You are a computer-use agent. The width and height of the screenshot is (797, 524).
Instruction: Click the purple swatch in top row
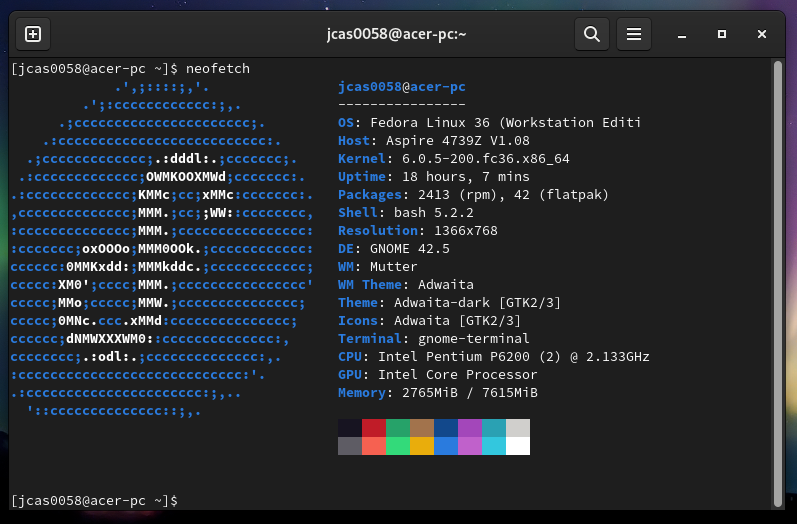coord(470,428)
